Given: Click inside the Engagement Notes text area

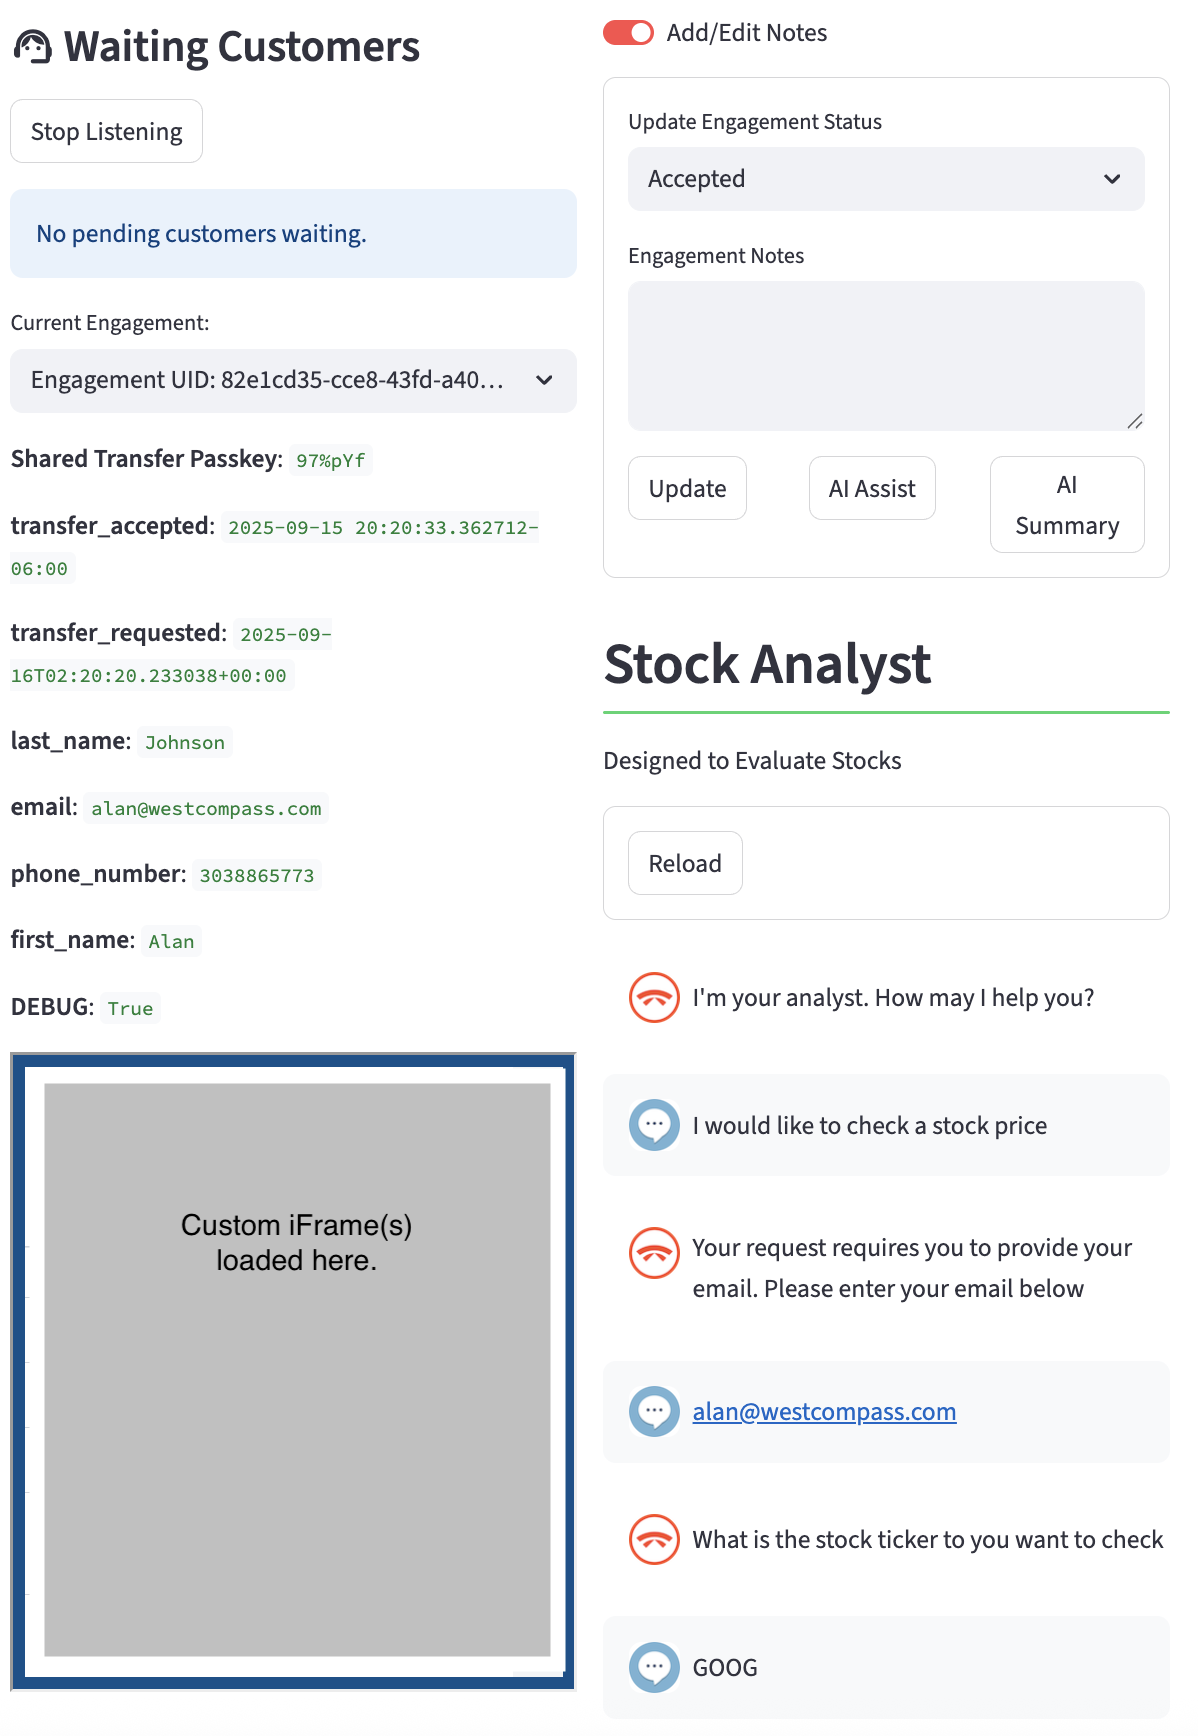Looking at the screenshot, I should pos(885,356).
